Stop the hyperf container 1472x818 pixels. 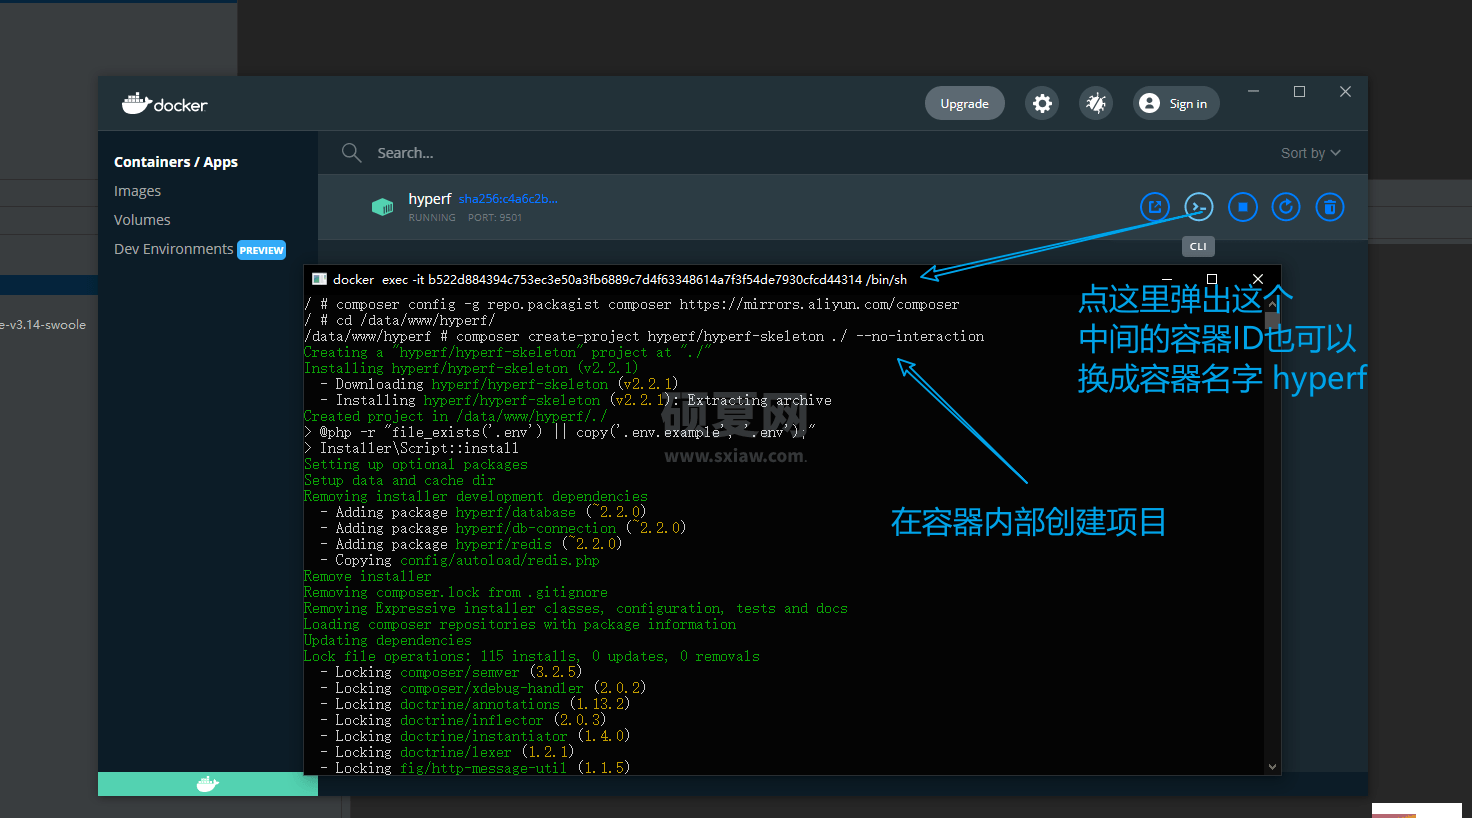pos(1242,207)
